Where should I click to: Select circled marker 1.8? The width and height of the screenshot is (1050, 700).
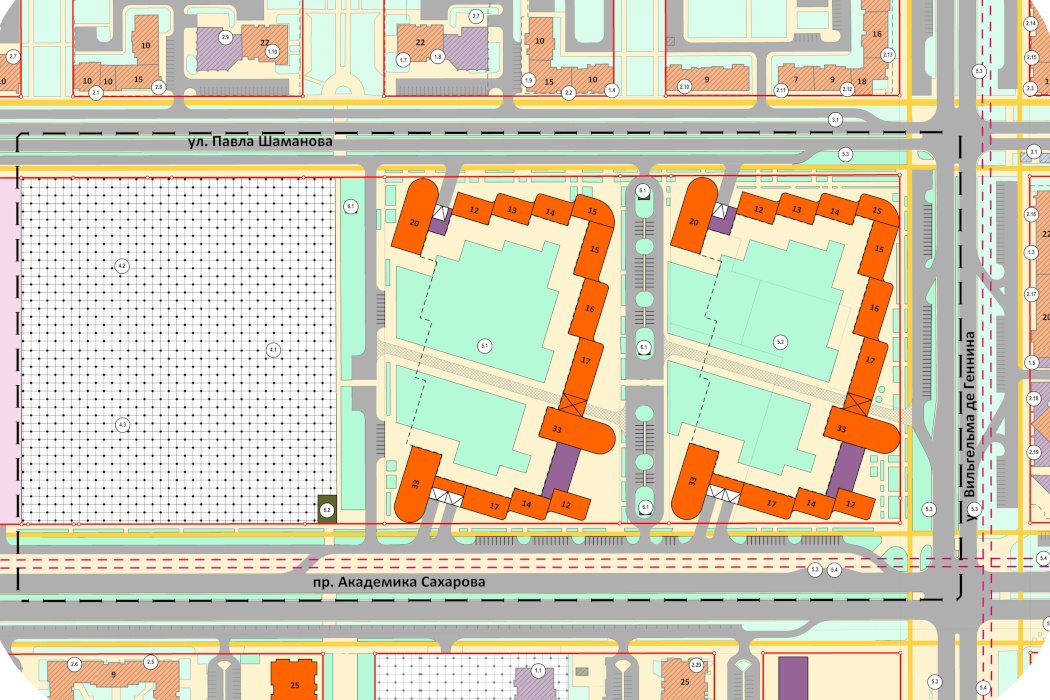(x=437, y=57)
